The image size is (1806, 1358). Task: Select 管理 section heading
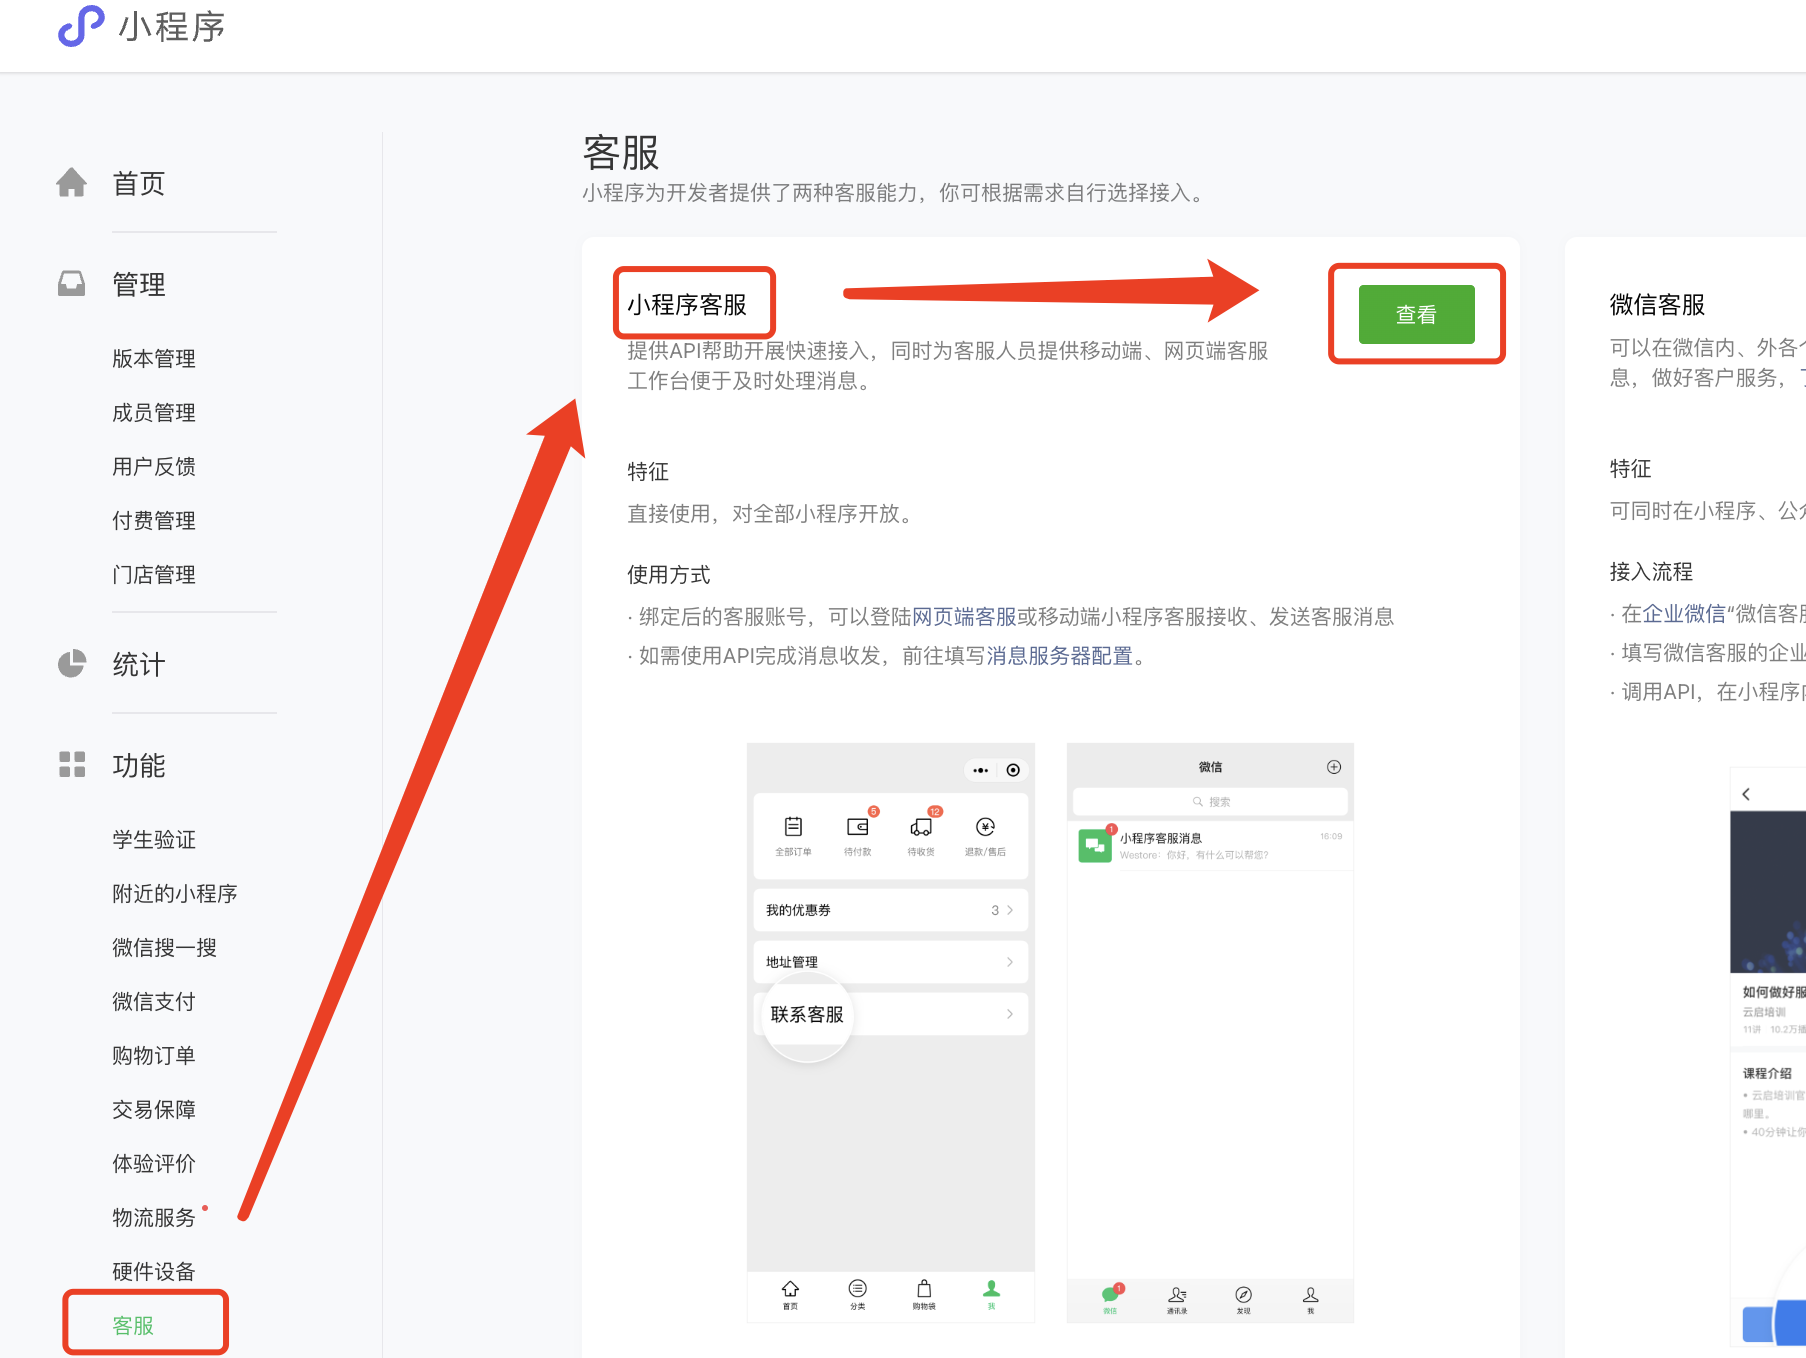tap(139, 285)
